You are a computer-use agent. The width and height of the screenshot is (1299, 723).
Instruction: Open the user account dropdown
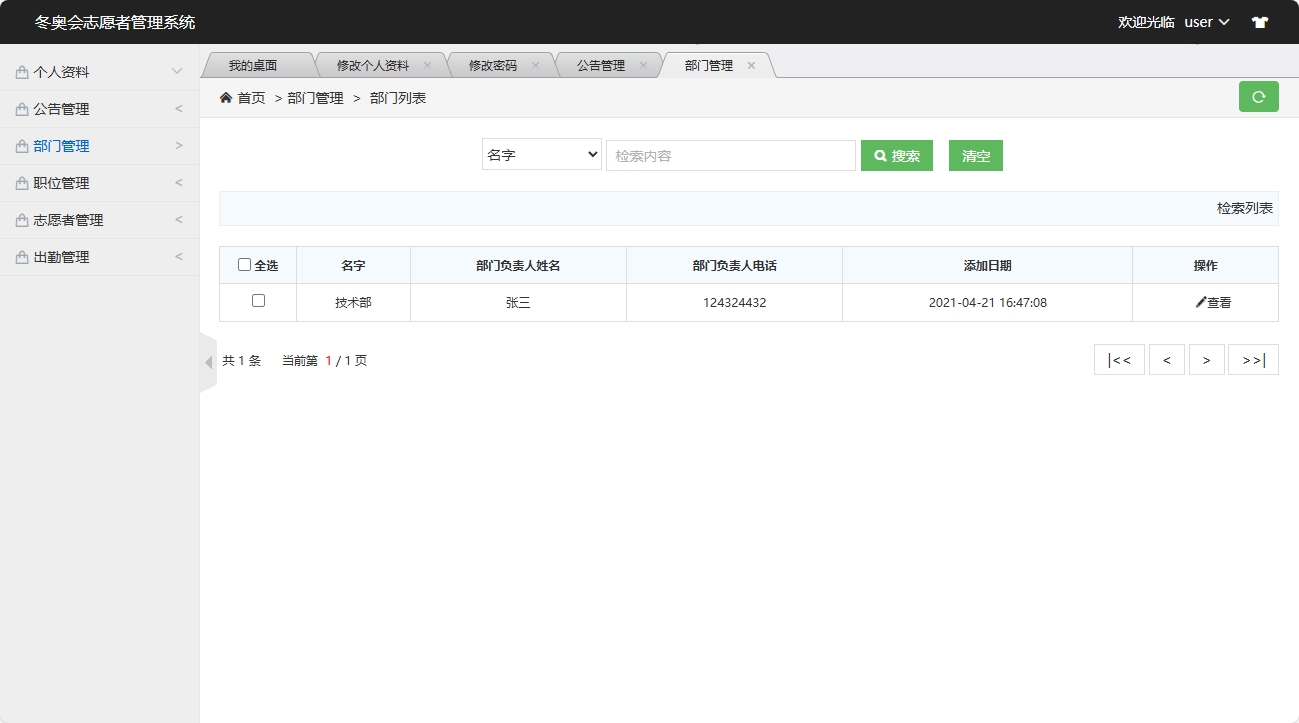(1204, 21)
